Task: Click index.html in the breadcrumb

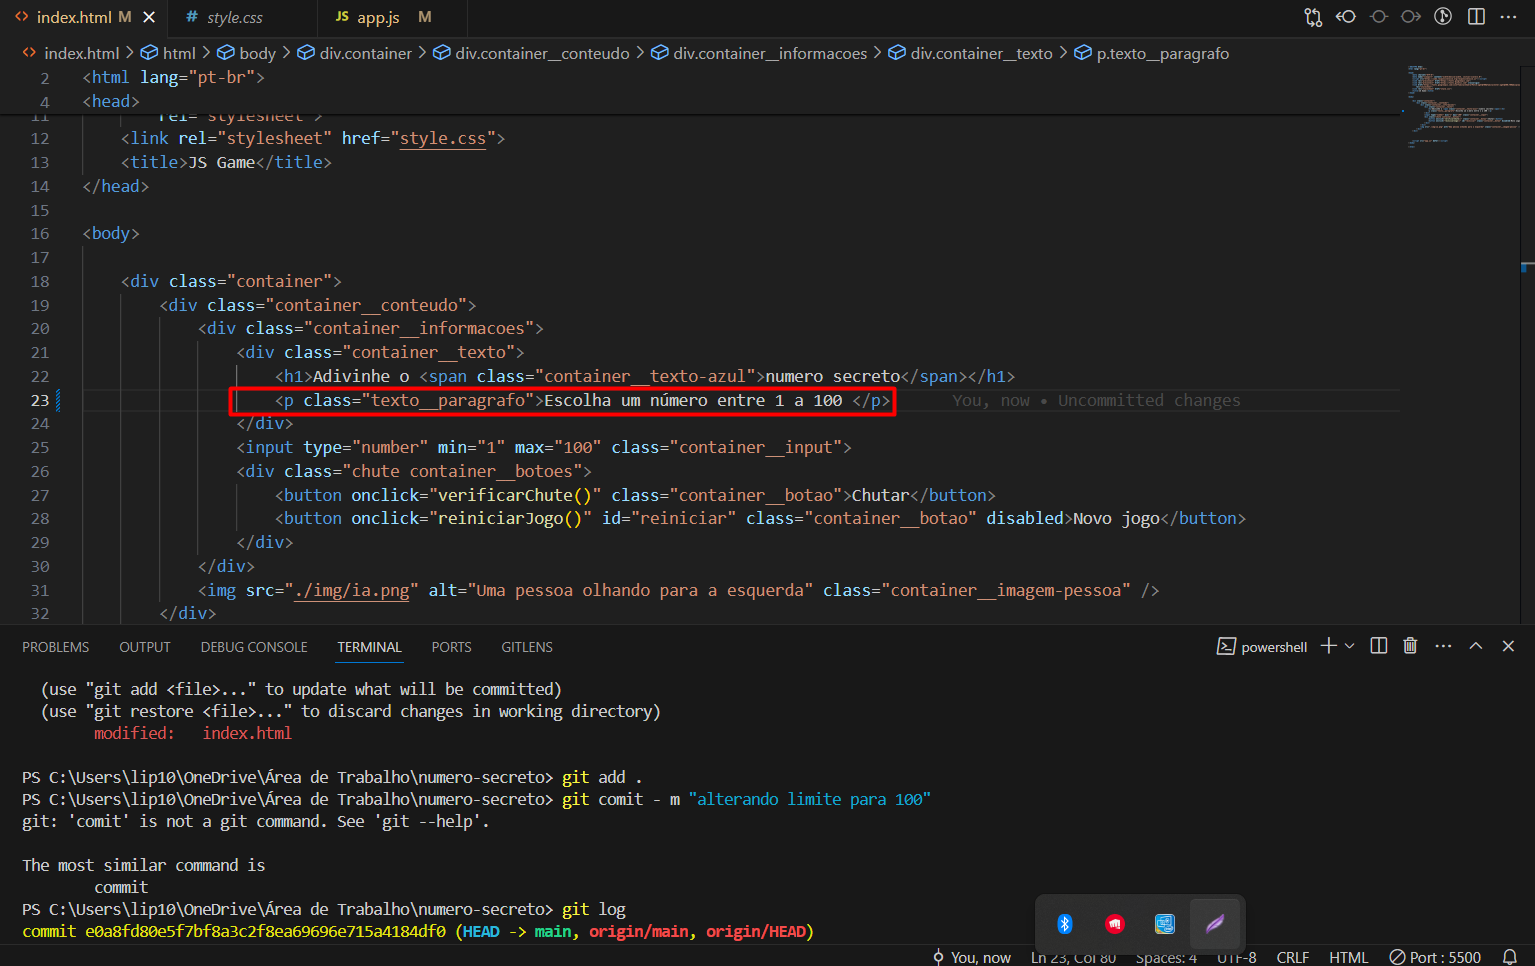Action: (x=71, y=53)
